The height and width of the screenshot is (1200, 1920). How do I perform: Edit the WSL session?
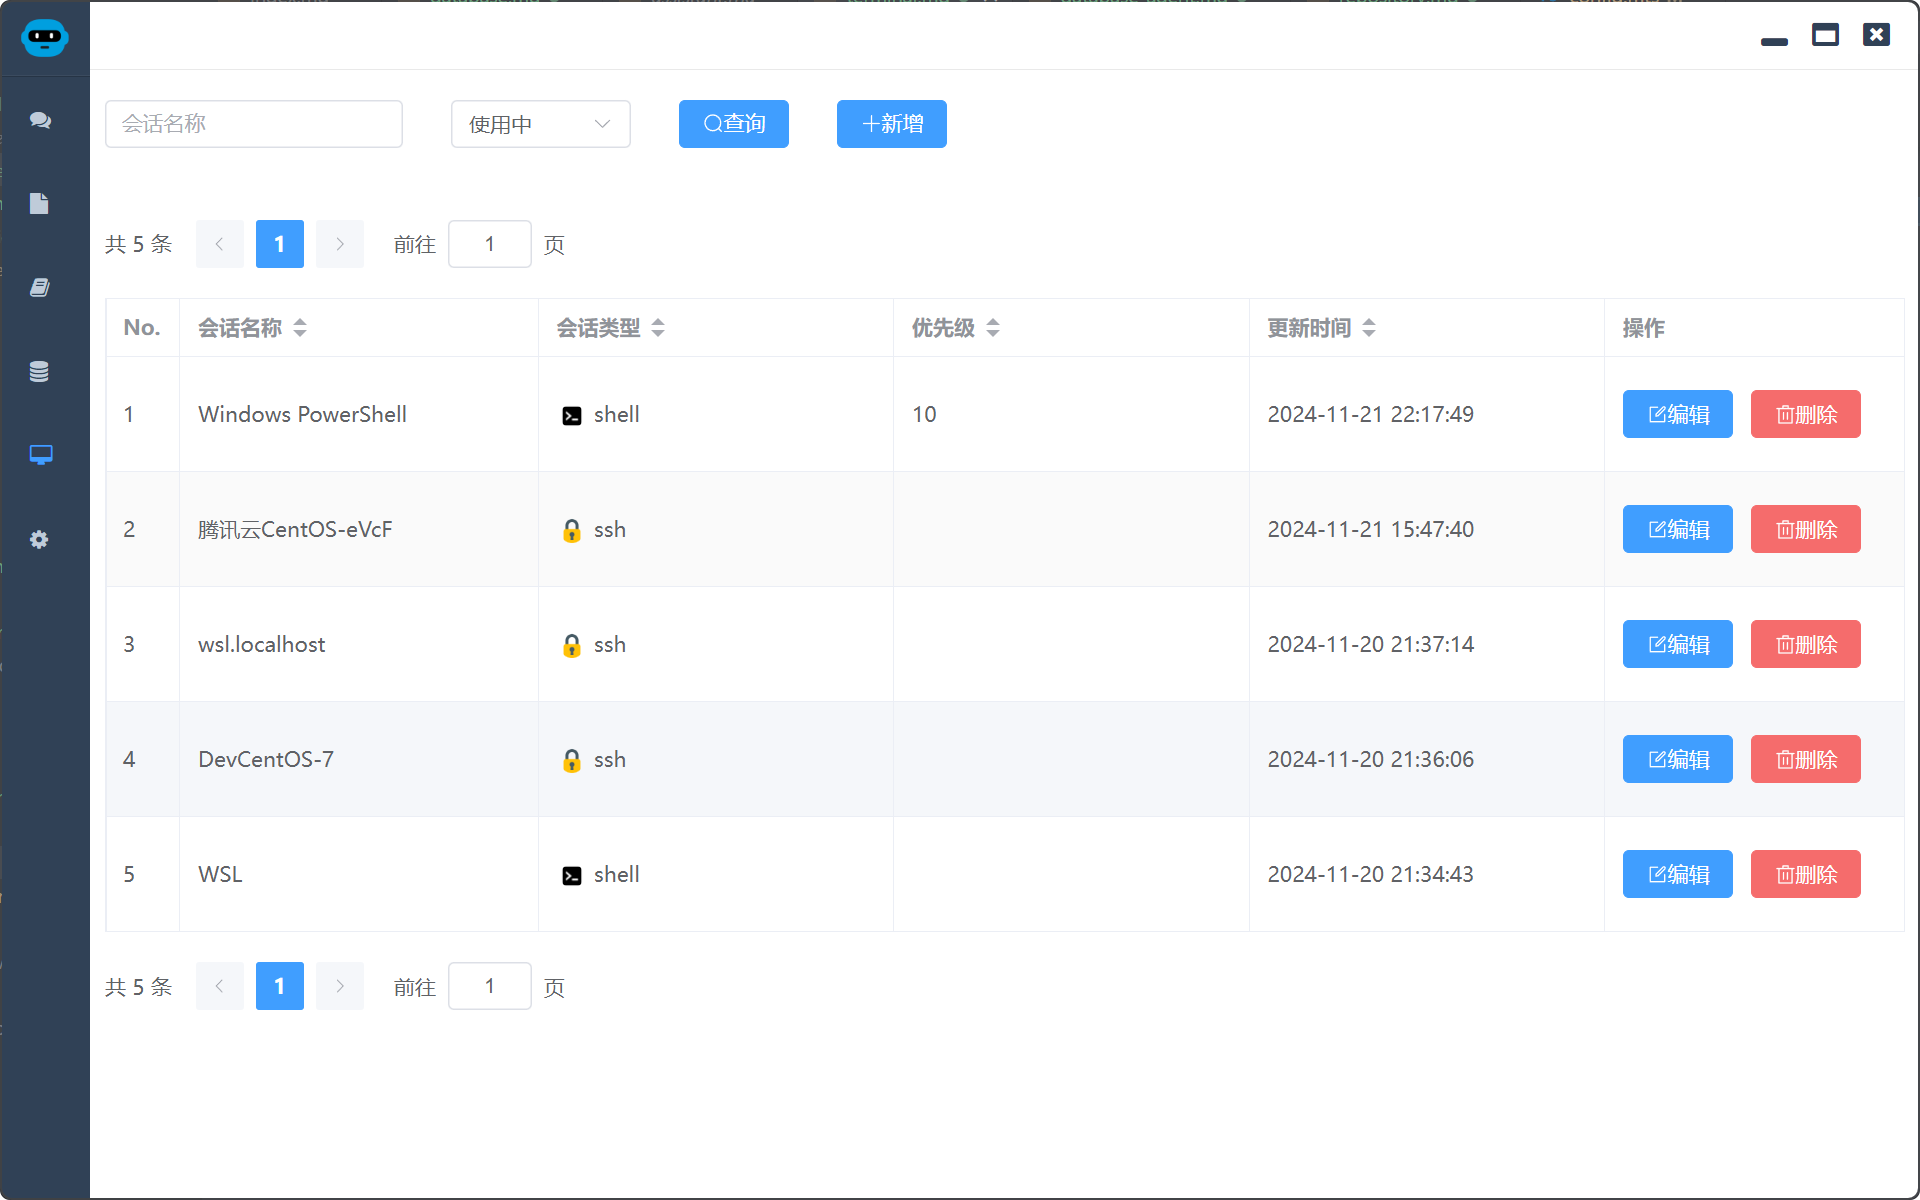(x=1677, y=874)
